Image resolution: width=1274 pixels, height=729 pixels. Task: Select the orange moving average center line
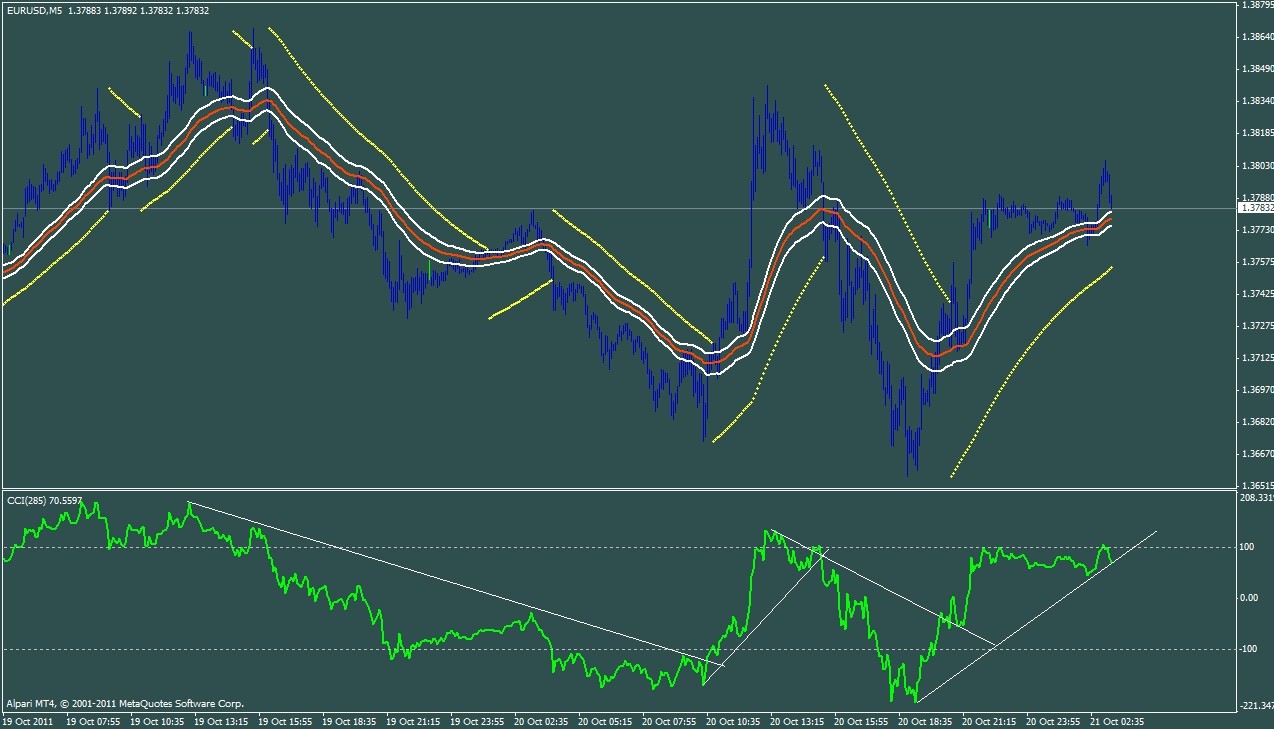click(600, 284)
